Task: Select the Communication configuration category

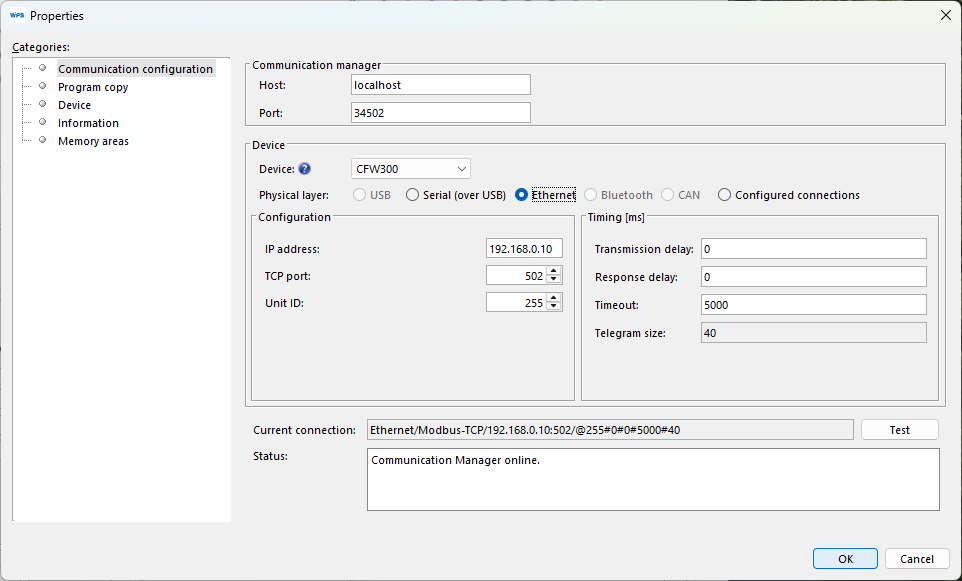Action: (x=135, y=68)
